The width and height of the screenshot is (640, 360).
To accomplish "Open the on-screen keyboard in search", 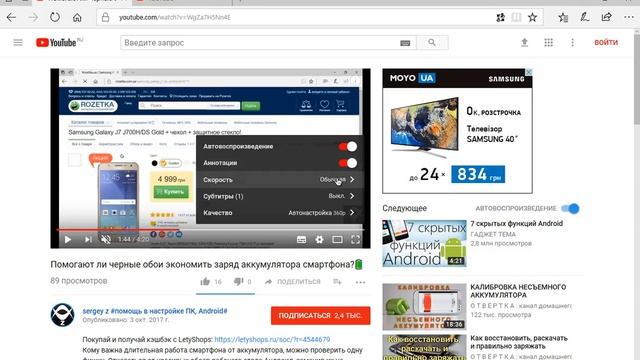I will coord(405,43).
